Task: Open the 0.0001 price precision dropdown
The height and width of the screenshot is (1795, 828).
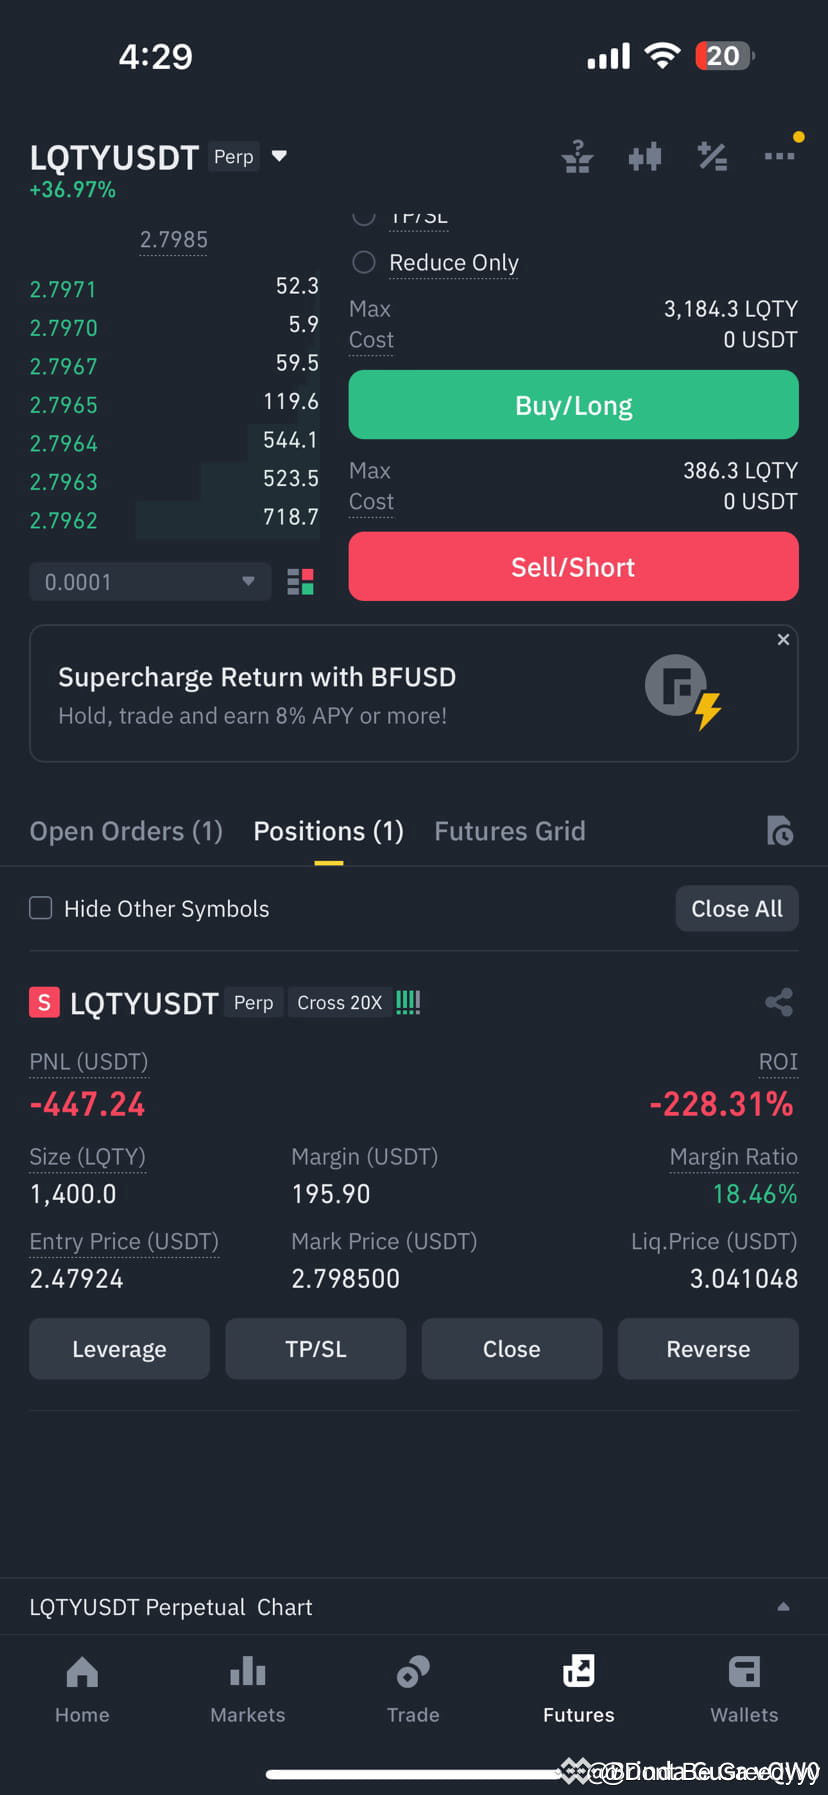Action: 150,582
